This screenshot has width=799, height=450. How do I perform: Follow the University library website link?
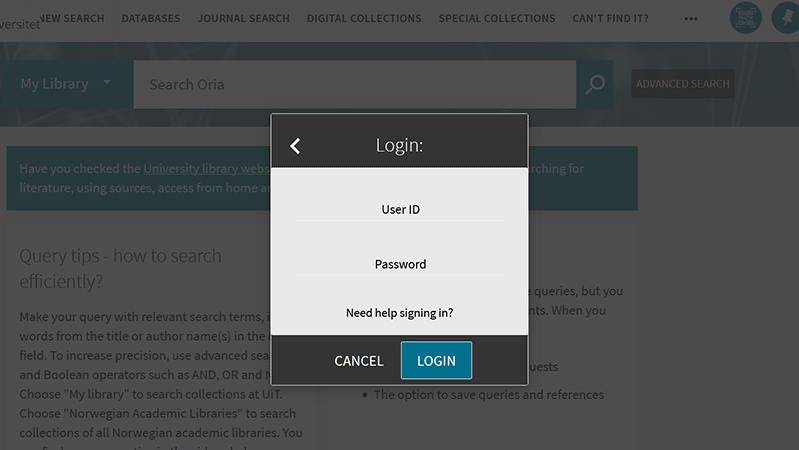click(x=206, y=169)
